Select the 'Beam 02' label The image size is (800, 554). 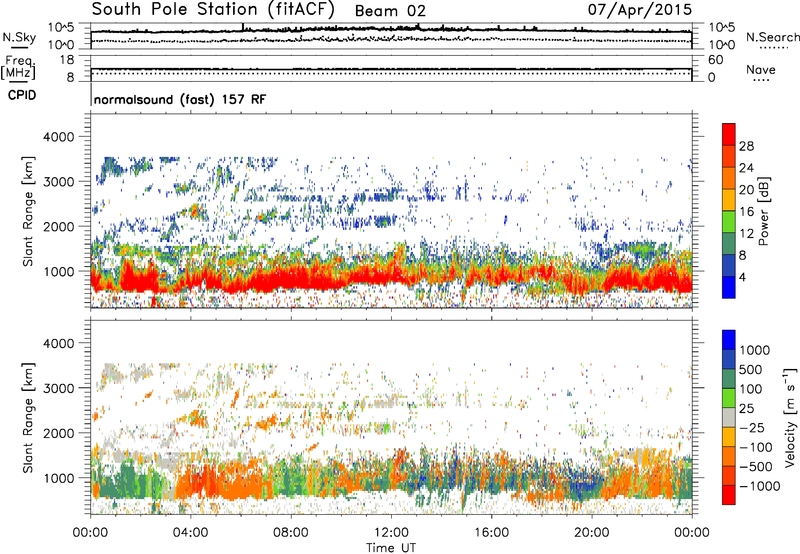(x=390, y=11)
